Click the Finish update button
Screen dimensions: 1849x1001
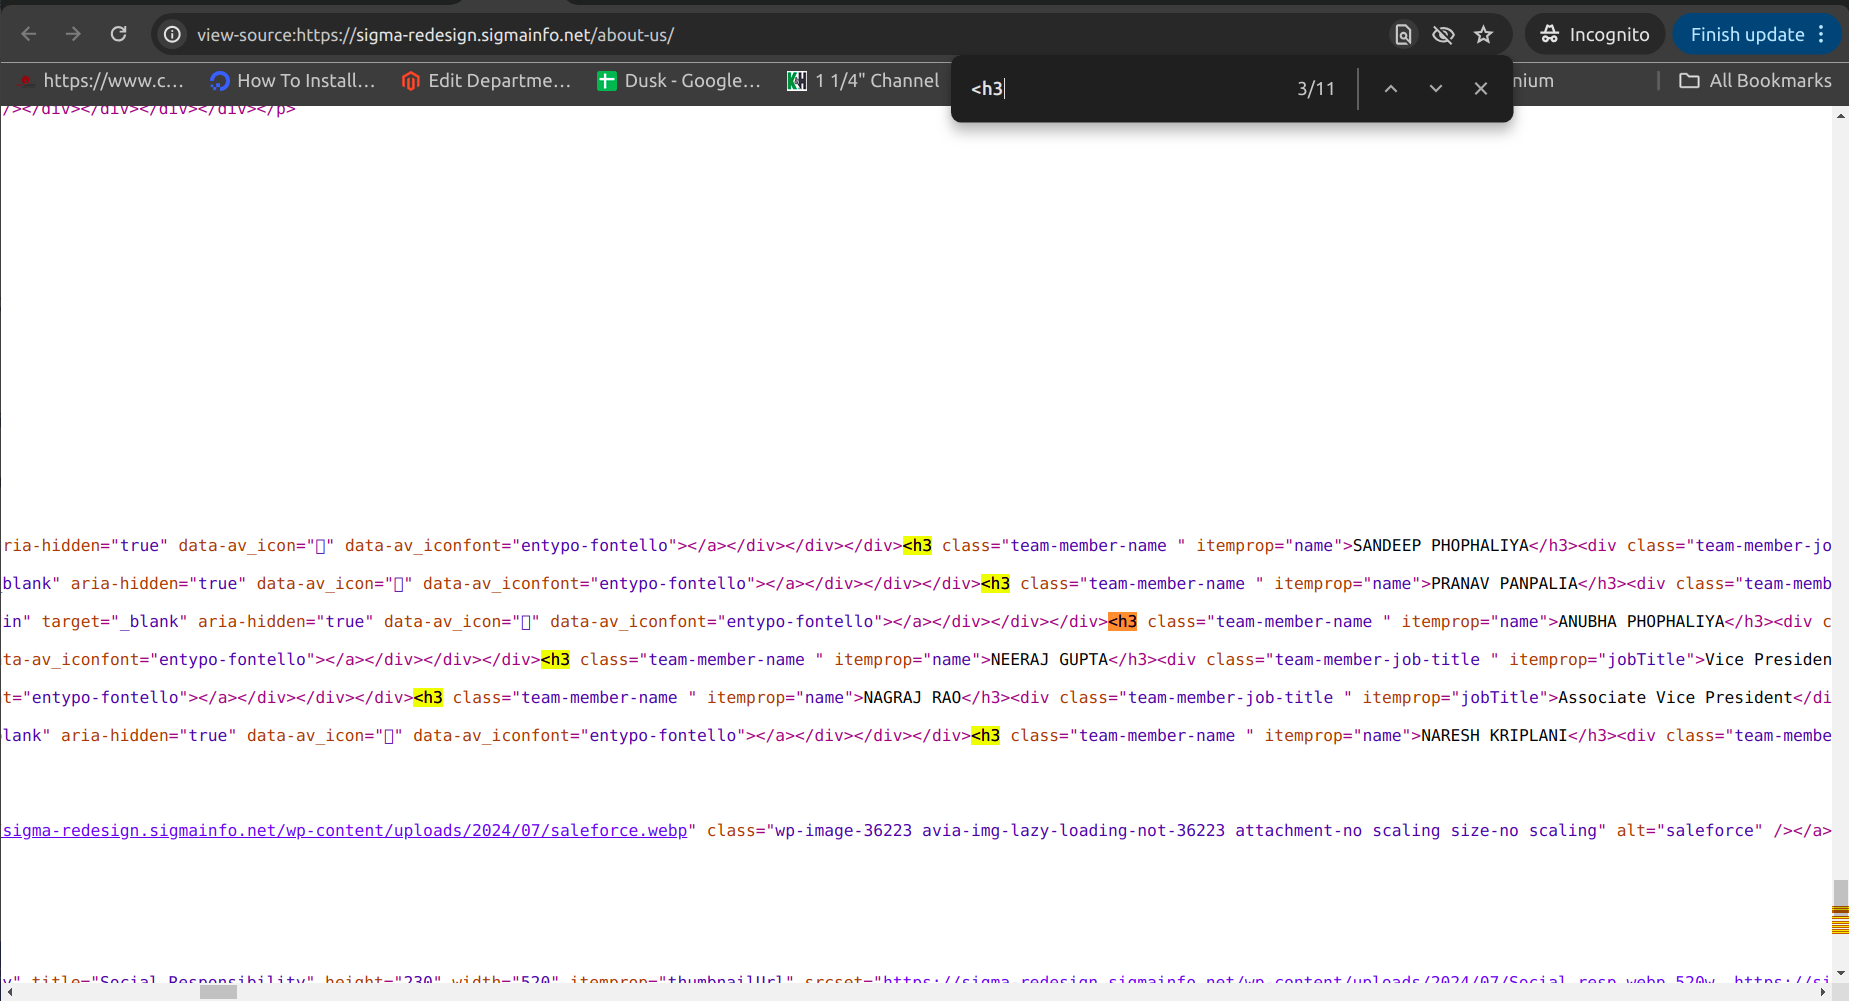(x=1747, y=35)
